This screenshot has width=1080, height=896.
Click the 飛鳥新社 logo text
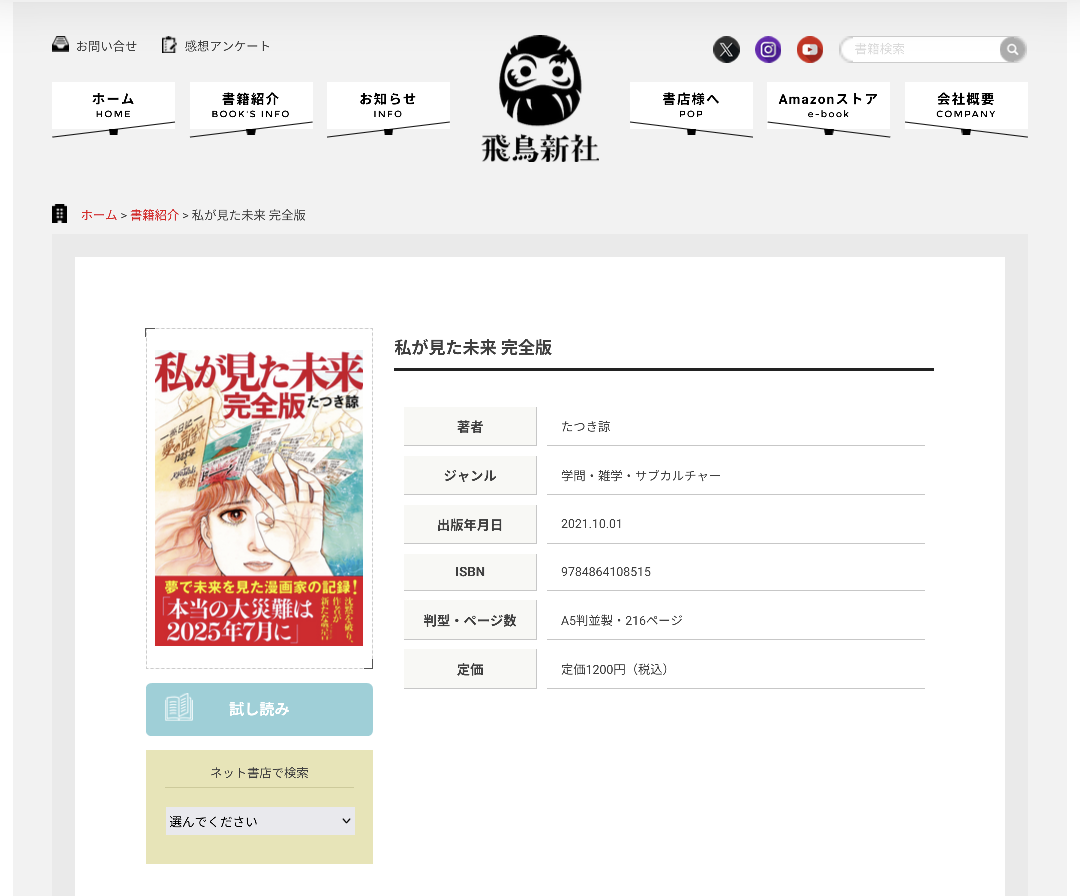pos(540,149)
